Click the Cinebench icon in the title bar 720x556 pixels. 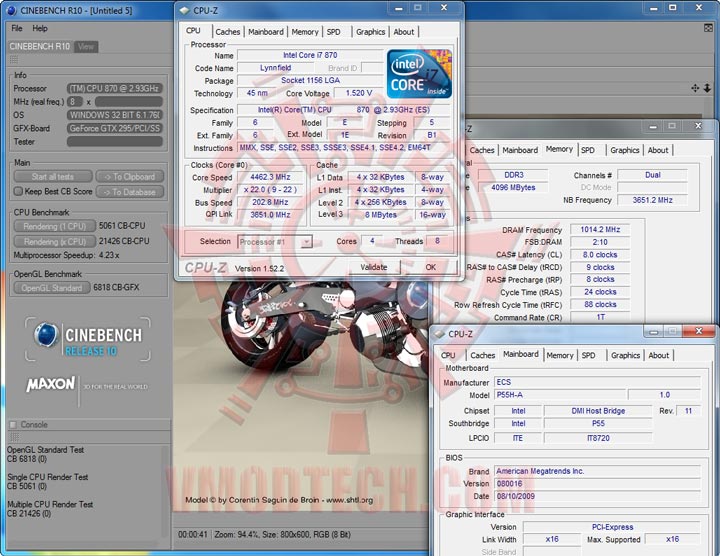tap(11, 10)
